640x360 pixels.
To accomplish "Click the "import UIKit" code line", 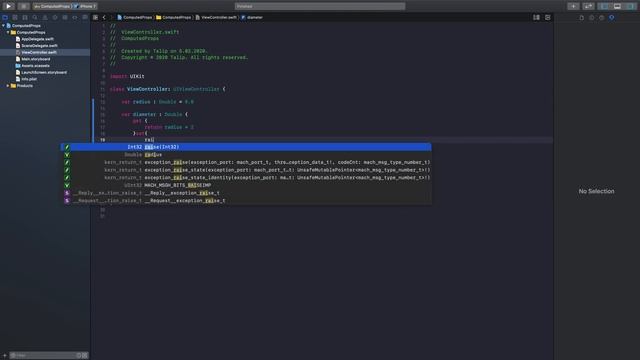I will coord(127,76).
